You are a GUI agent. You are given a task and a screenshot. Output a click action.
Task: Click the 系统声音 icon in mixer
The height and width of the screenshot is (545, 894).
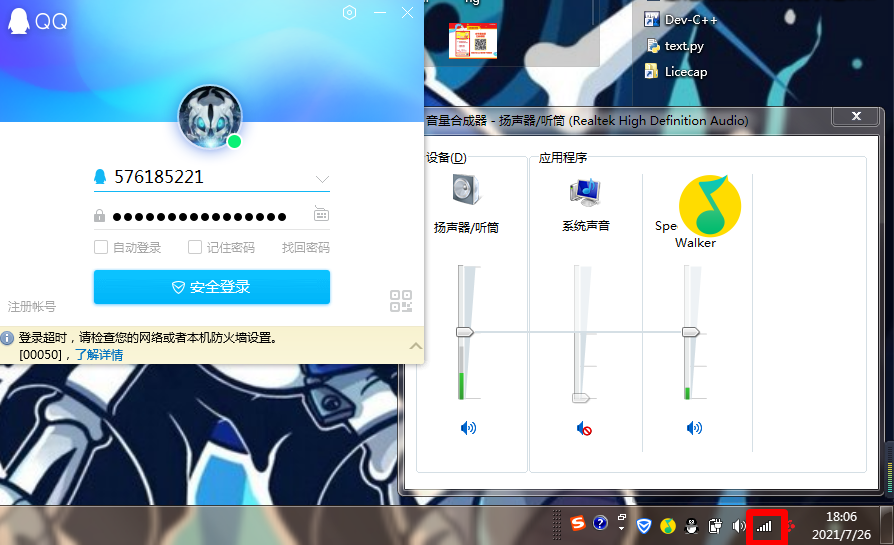click(x=585, y=193)
